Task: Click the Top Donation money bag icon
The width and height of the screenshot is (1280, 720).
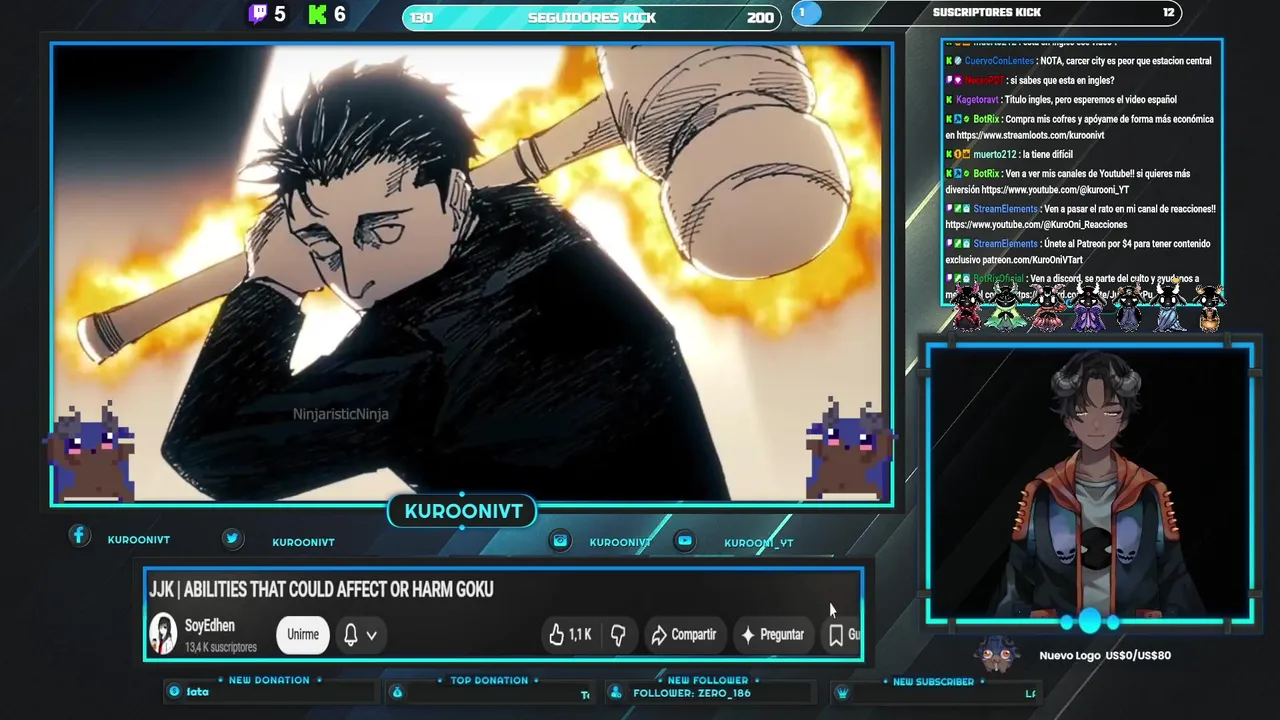Action: tap(397, 692)
